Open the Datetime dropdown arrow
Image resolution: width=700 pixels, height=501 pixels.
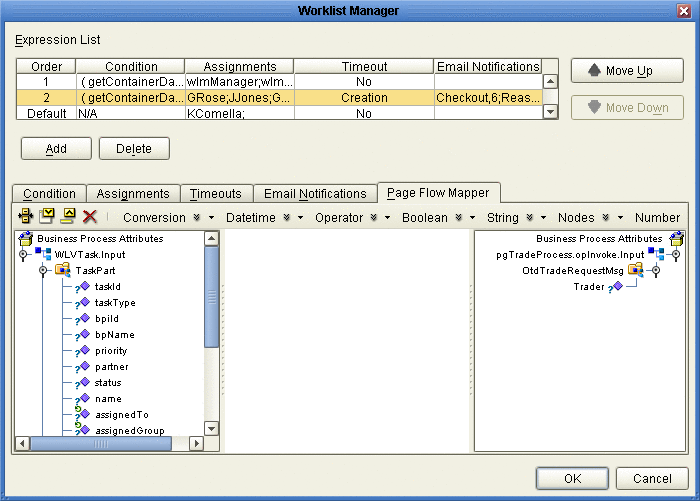click(300, 217)
